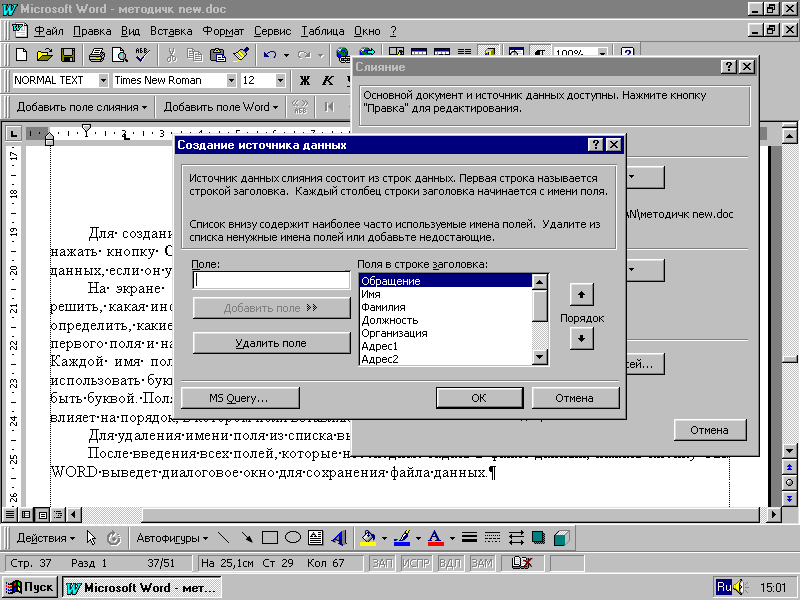The image size is (800, 600).
Task: Open the Font Color dropdown arrow
Action: pos(452,538)
